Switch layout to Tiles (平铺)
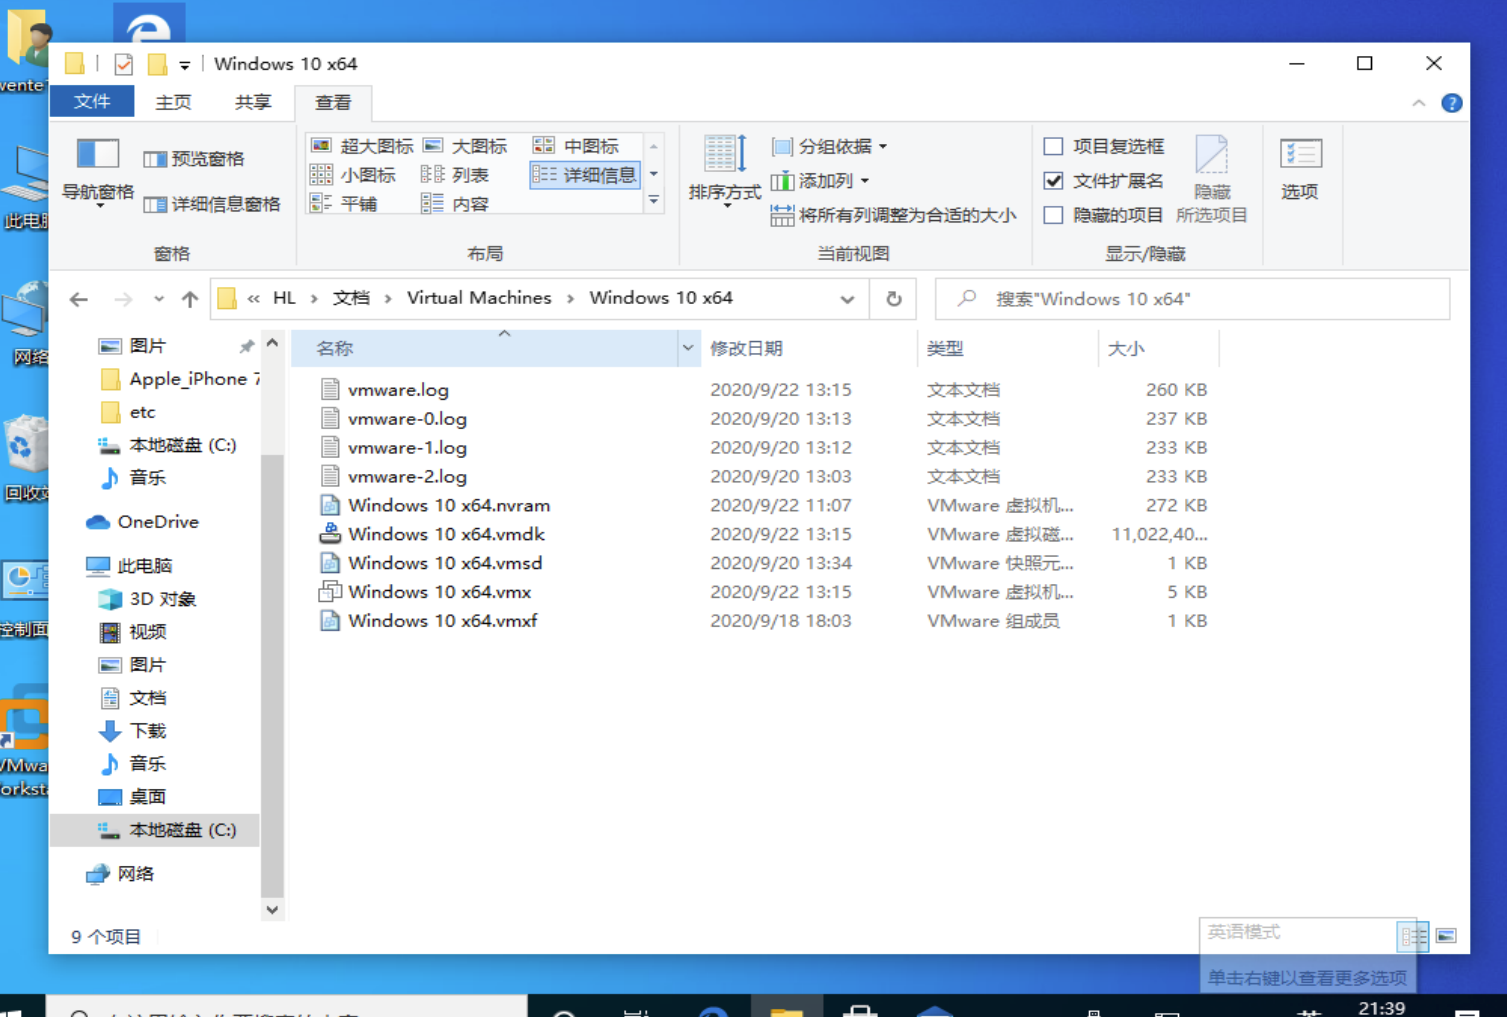This screenshot has width=1507, height=1017. pyautogui.click(x=343, y=204)
